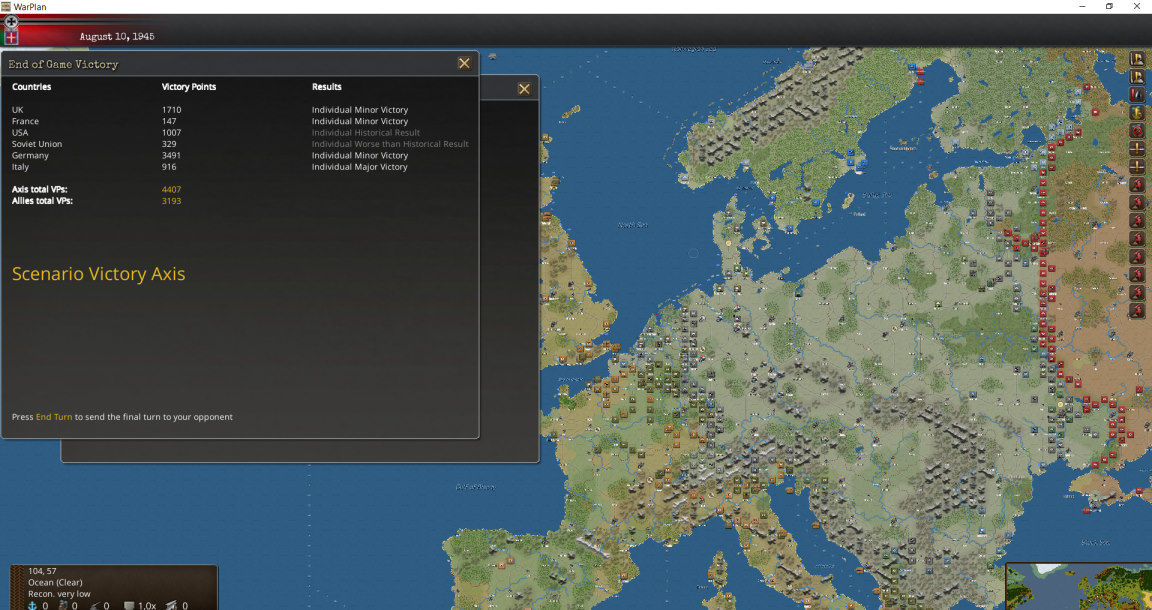Click Italy's 916 victory points value
This screenshot has height=610, width=1152.
point(169,167)
